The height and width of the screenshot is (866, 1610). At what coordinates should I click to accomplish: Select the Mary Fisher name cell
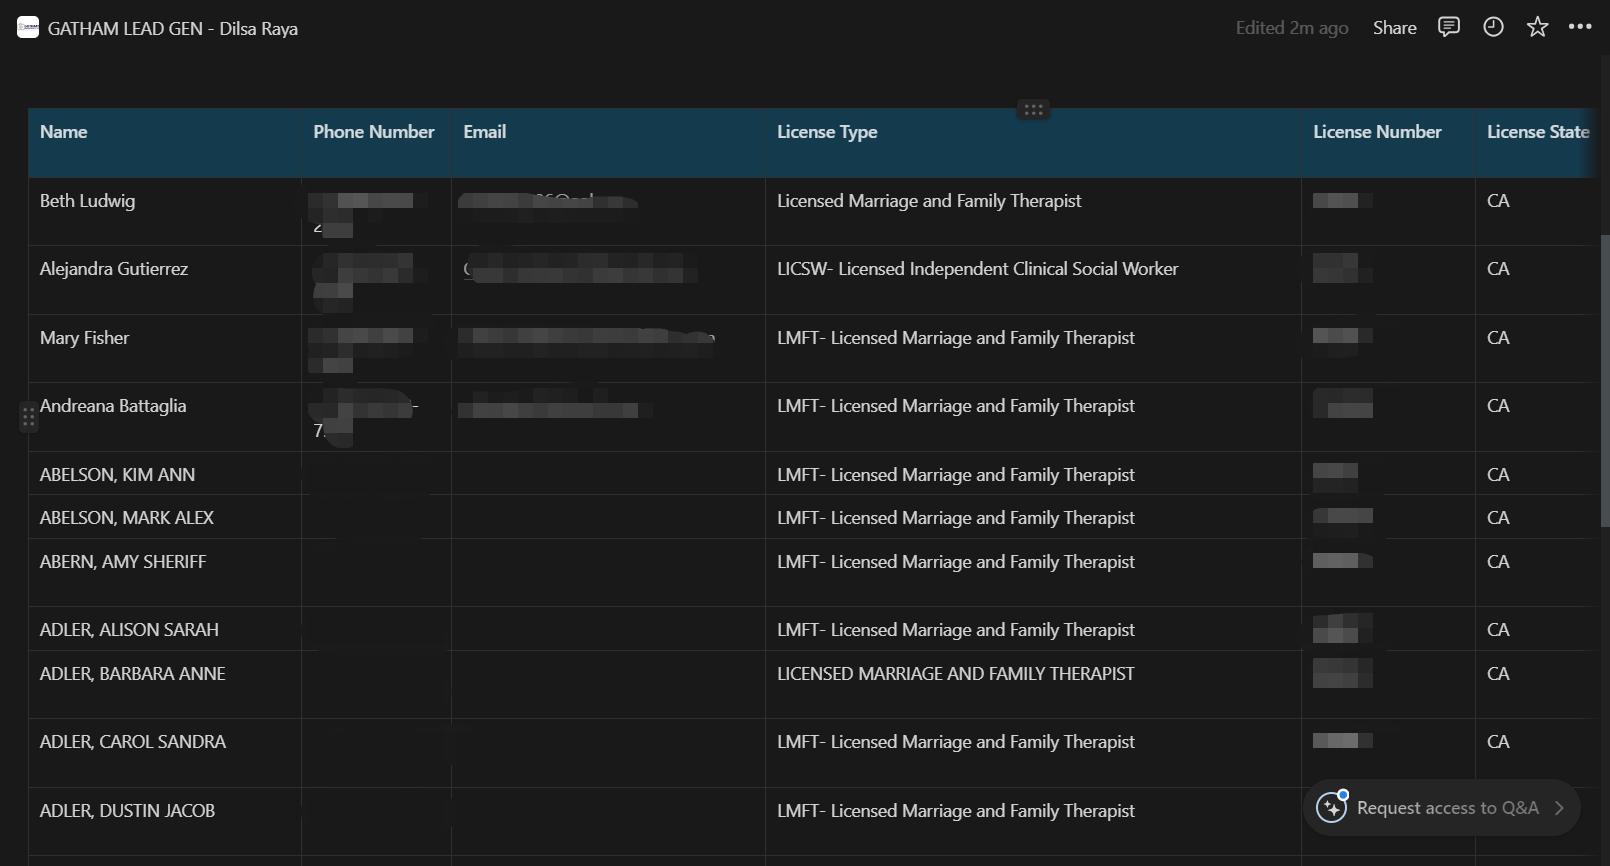pos(165,349)
